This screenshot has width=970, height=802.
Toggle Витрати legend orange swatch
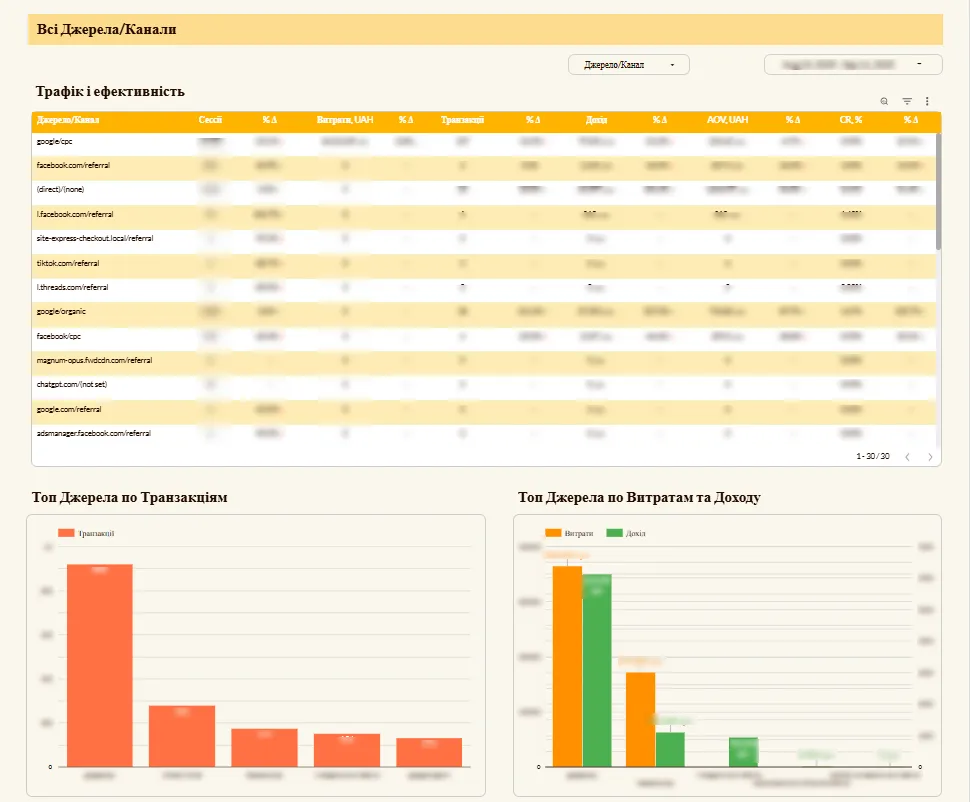tap(553, 534)
